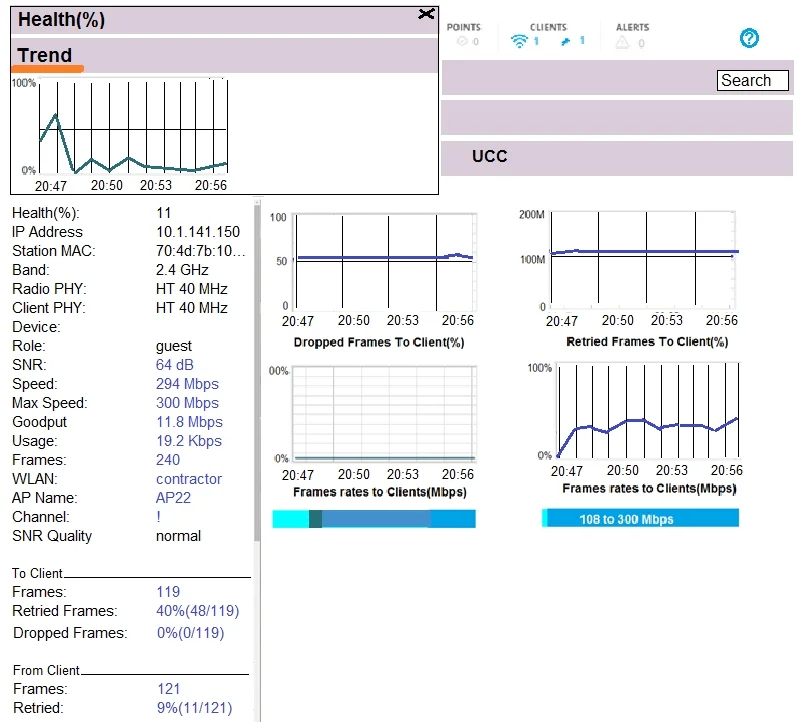Click the alerts warning triangle icon
The image size is (797, 727).
click(x=622, y=43)
